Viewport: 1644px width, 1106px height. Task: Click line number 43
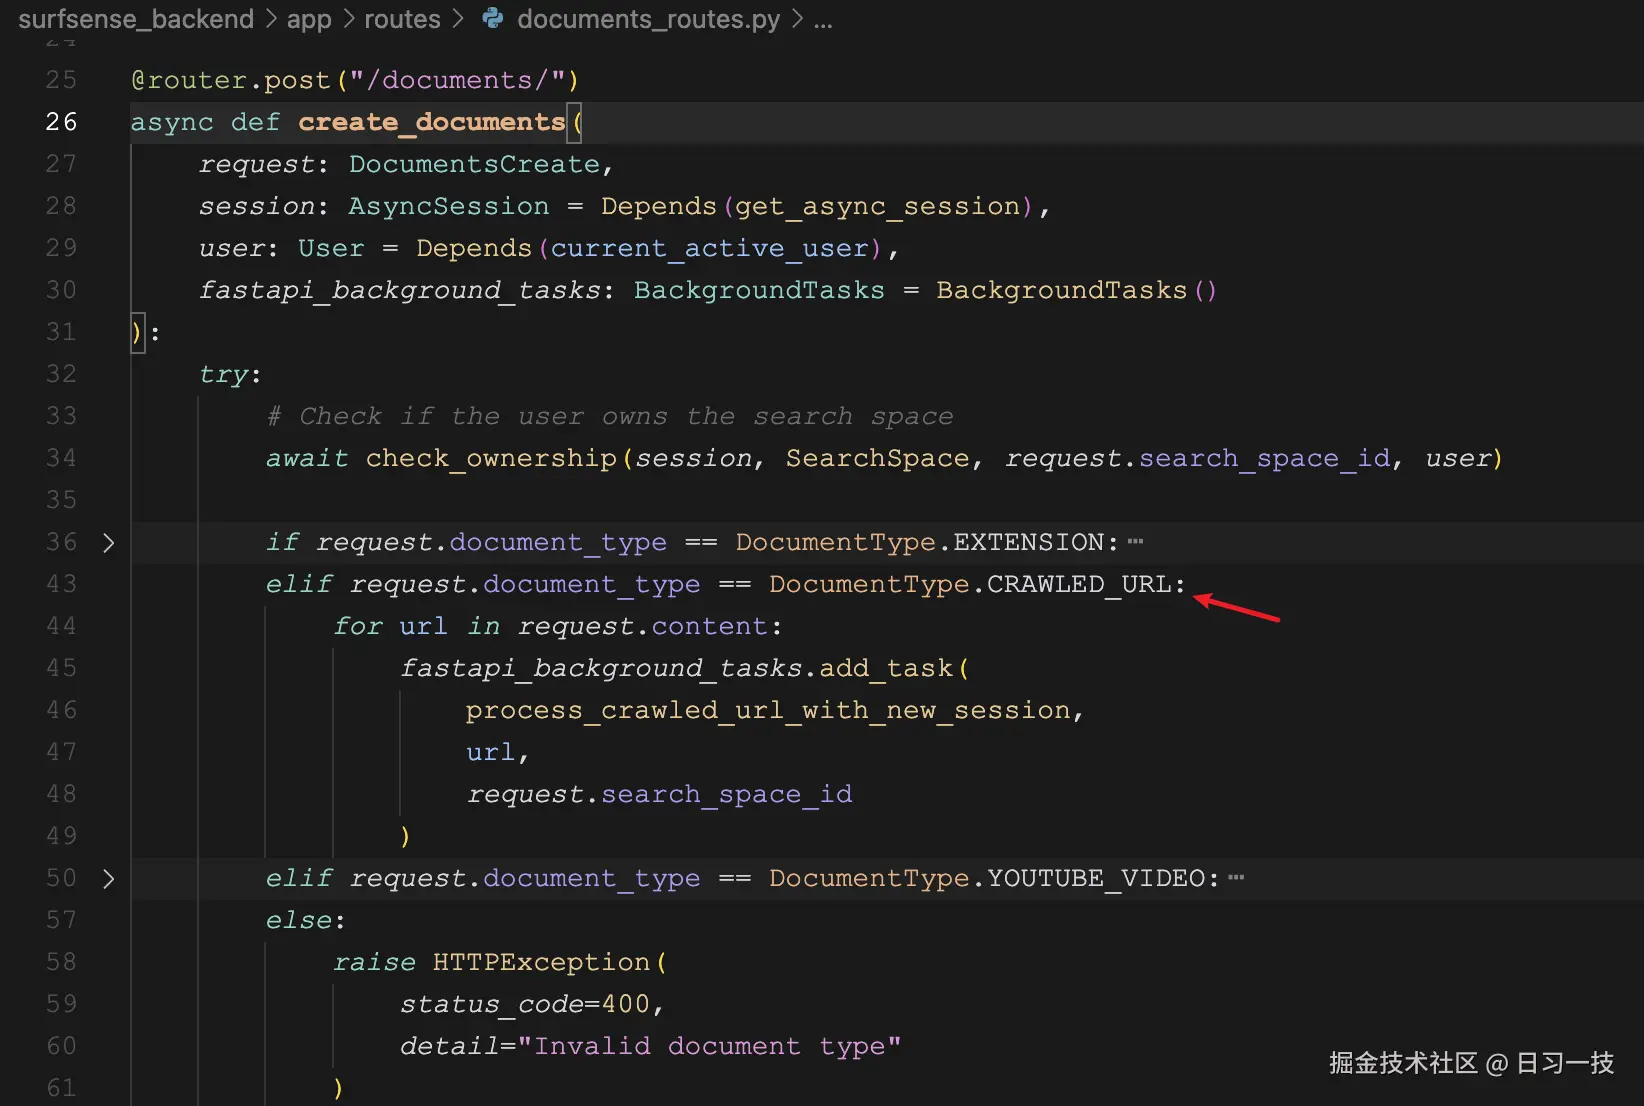[60, 583]
